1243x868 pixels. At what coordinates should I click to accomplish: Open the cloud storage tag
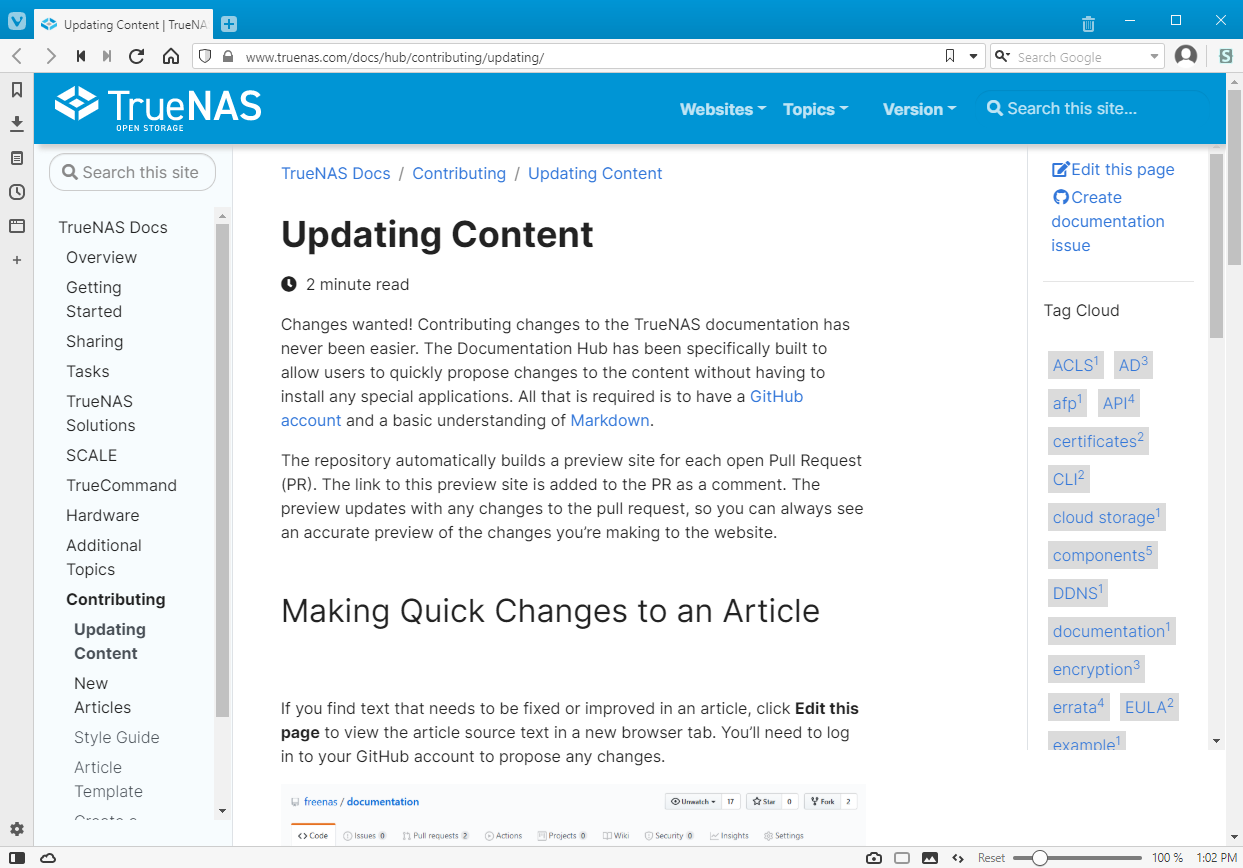[1106, 516]
